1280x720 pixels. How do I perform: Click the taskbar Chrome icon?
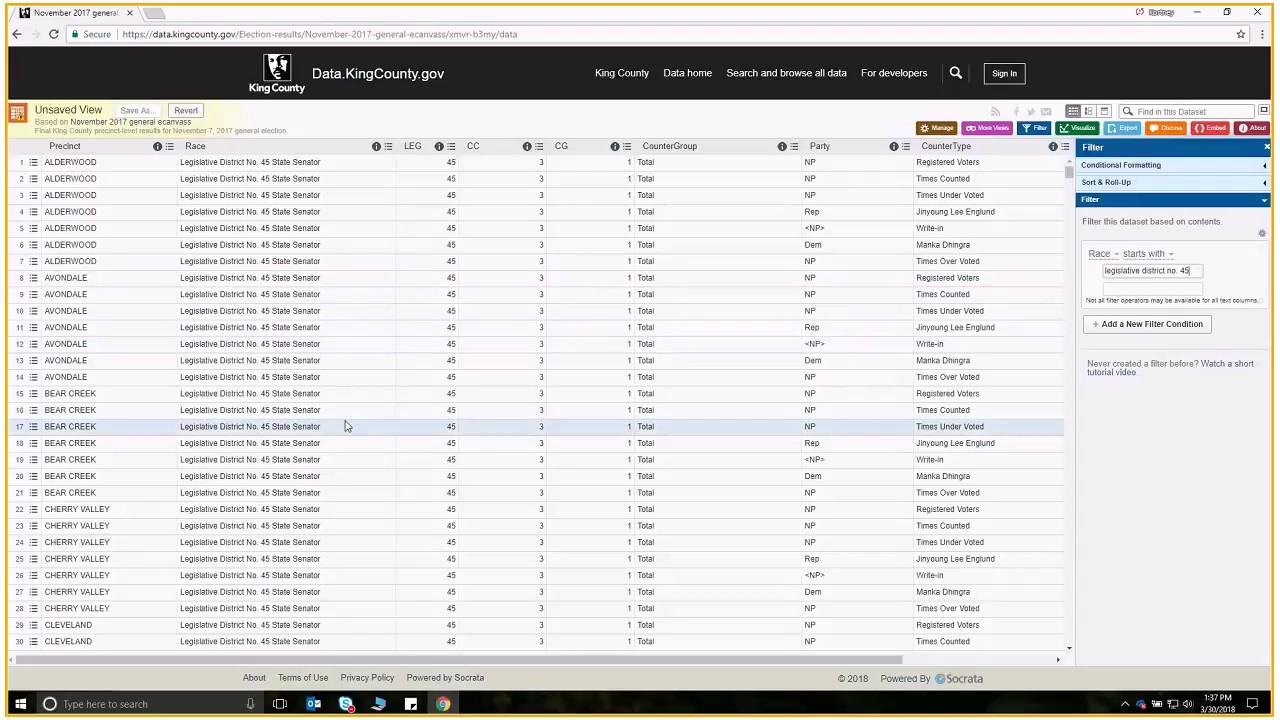point(443,704)
